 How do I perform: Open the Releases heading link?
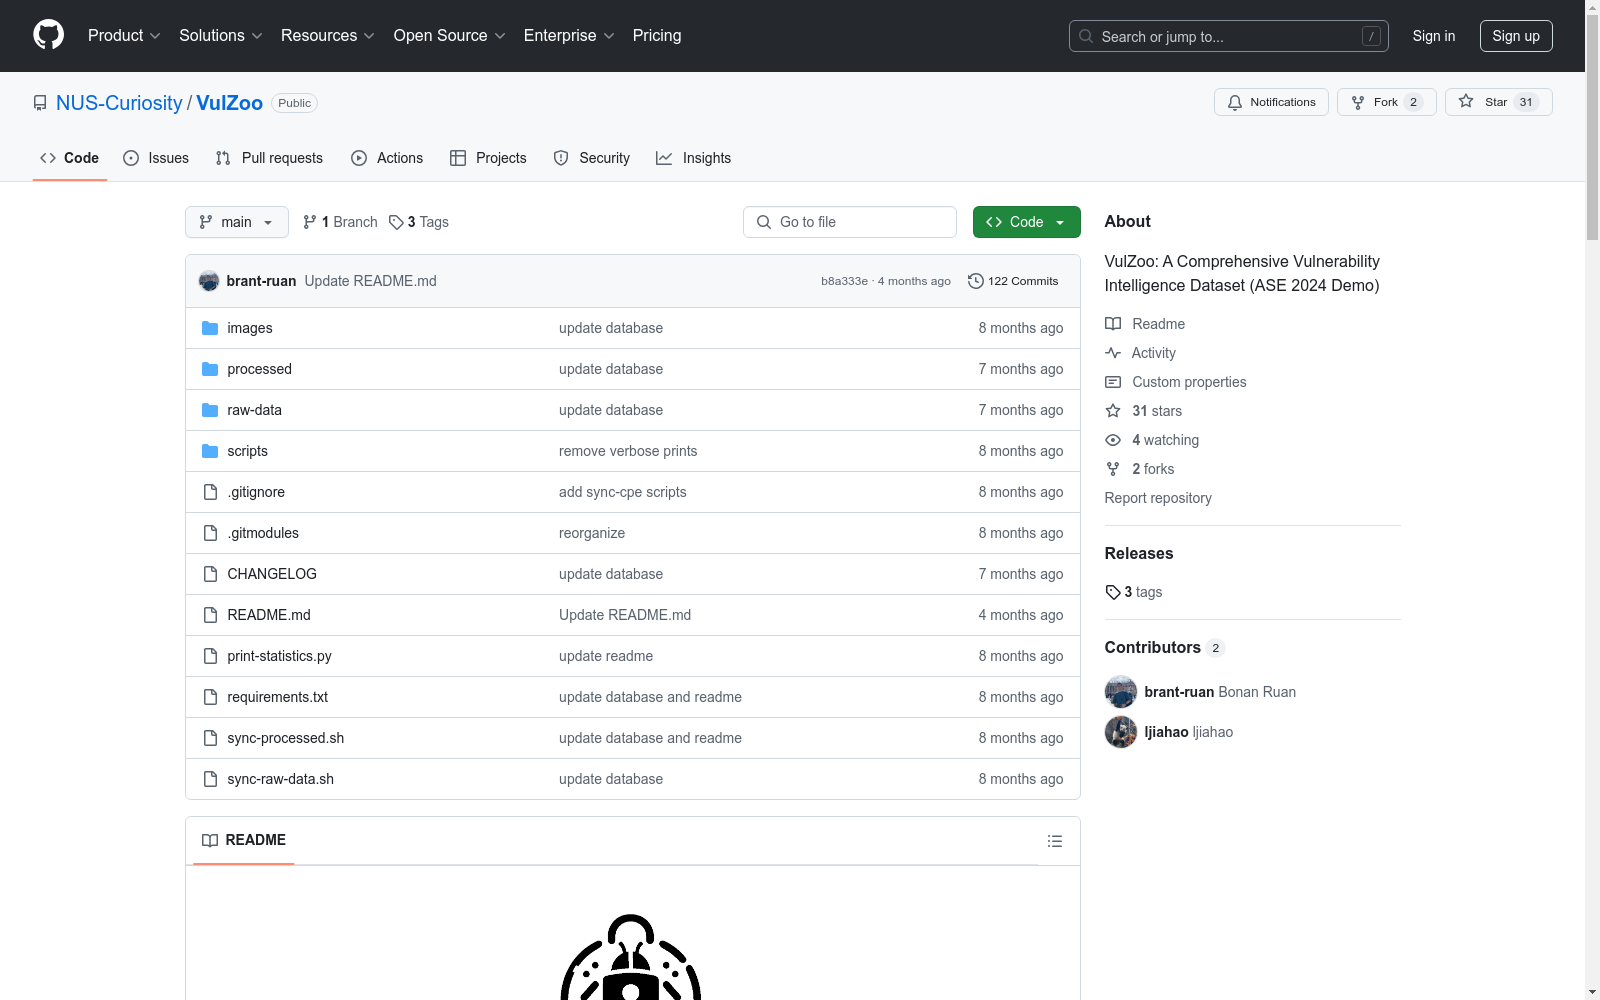click(x=1139, y=553)
